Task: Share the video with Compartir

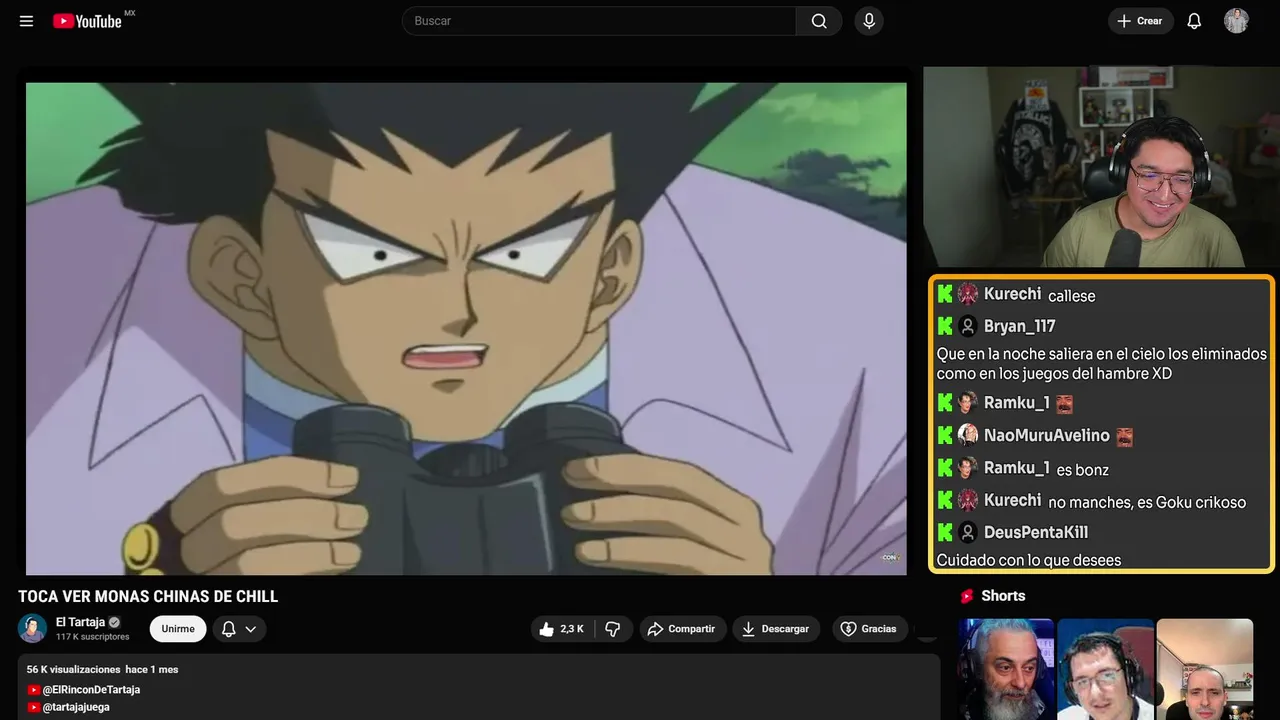Action: pyautogui.click(x=683, y=629)
